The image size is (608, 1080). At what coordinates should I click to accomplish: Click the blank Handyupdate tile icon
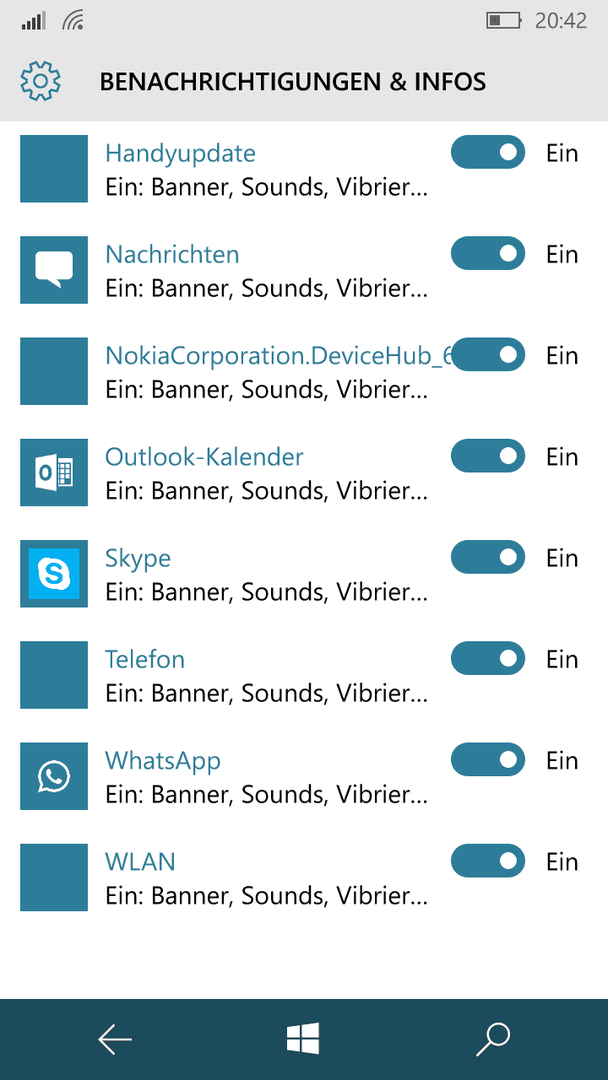click(x=54, y=168)
